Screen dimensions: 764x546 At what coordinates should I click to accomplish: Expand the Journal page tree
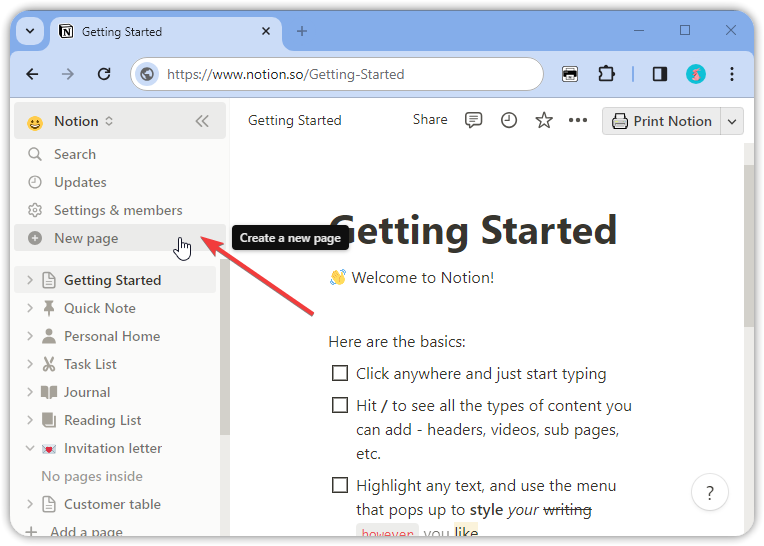click(30, 392)
